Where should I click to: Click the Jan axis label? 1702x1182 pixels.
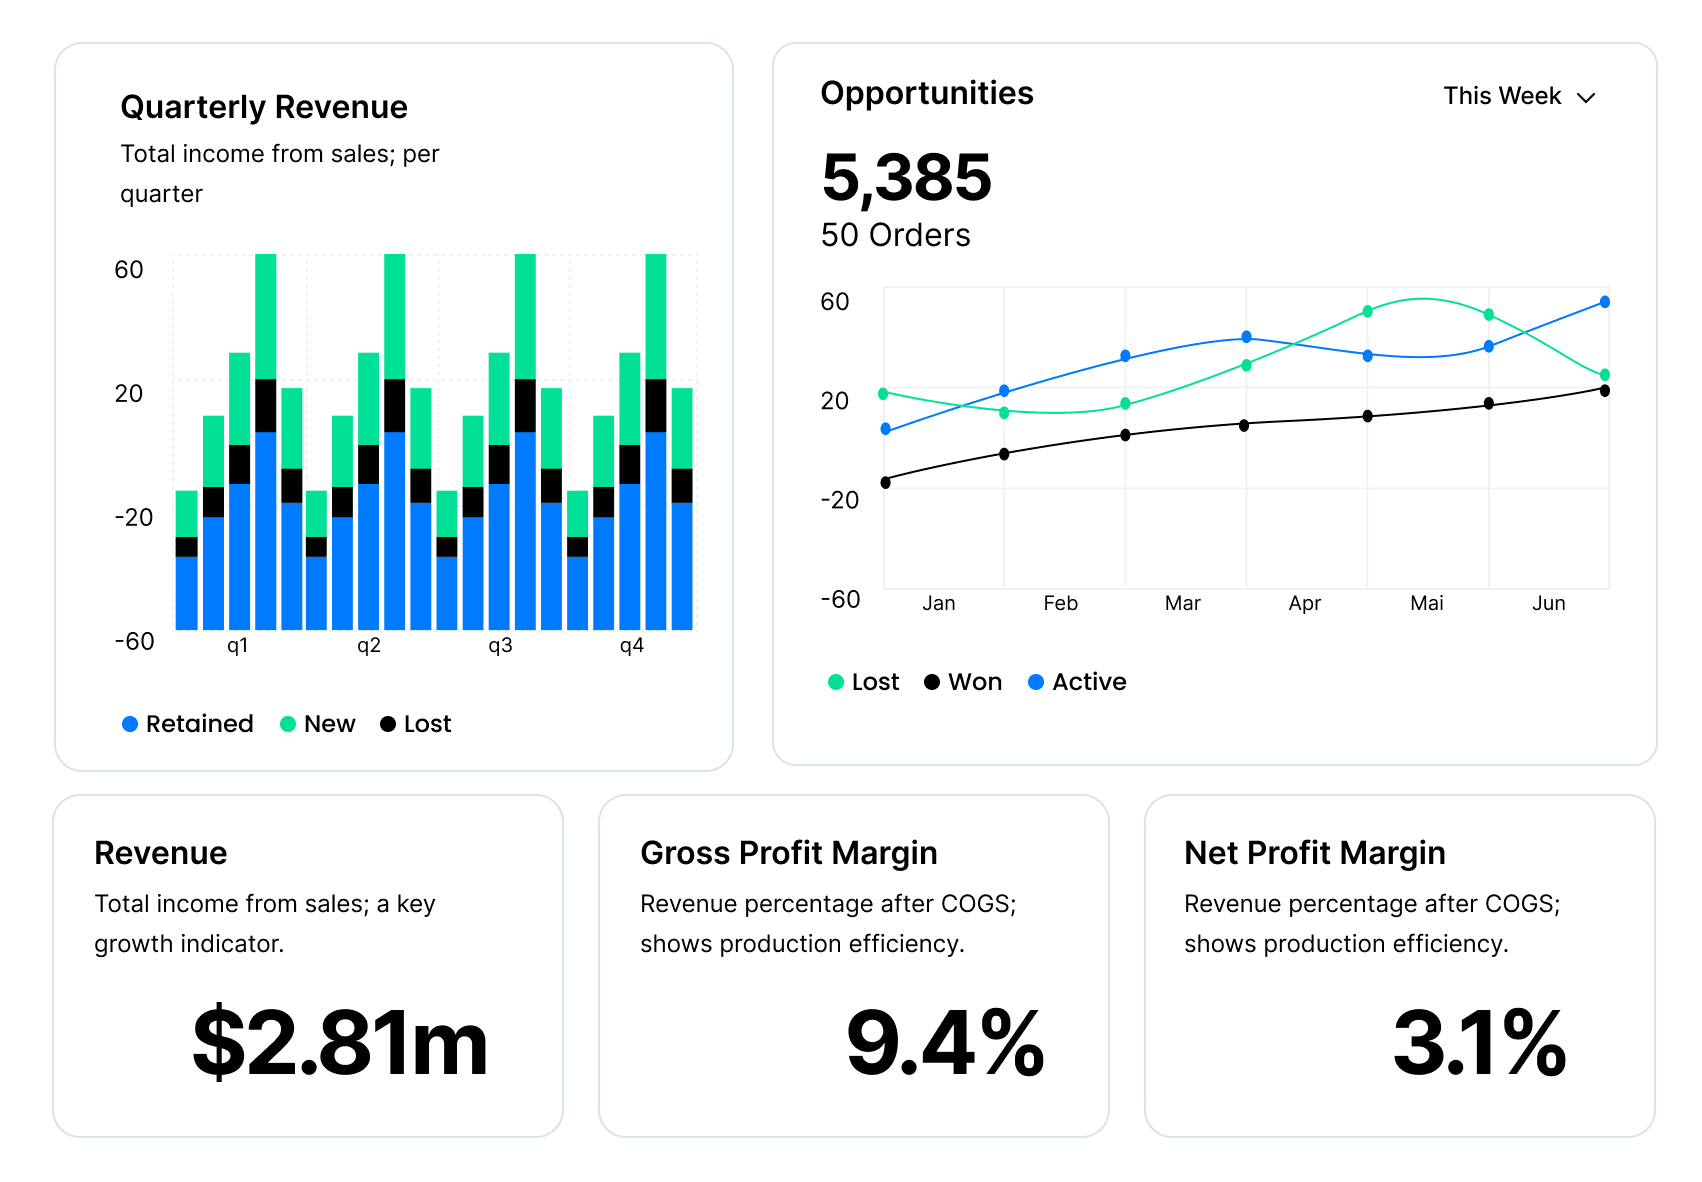click(939, 603)
